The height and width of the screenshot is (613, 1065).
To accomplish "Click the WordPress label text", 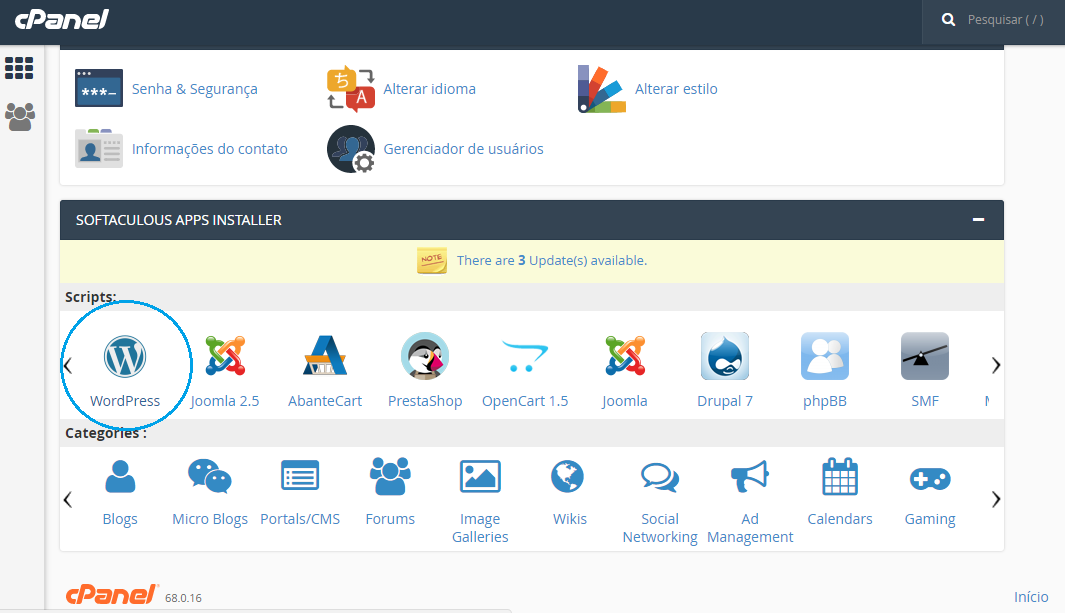I will 125,401.
